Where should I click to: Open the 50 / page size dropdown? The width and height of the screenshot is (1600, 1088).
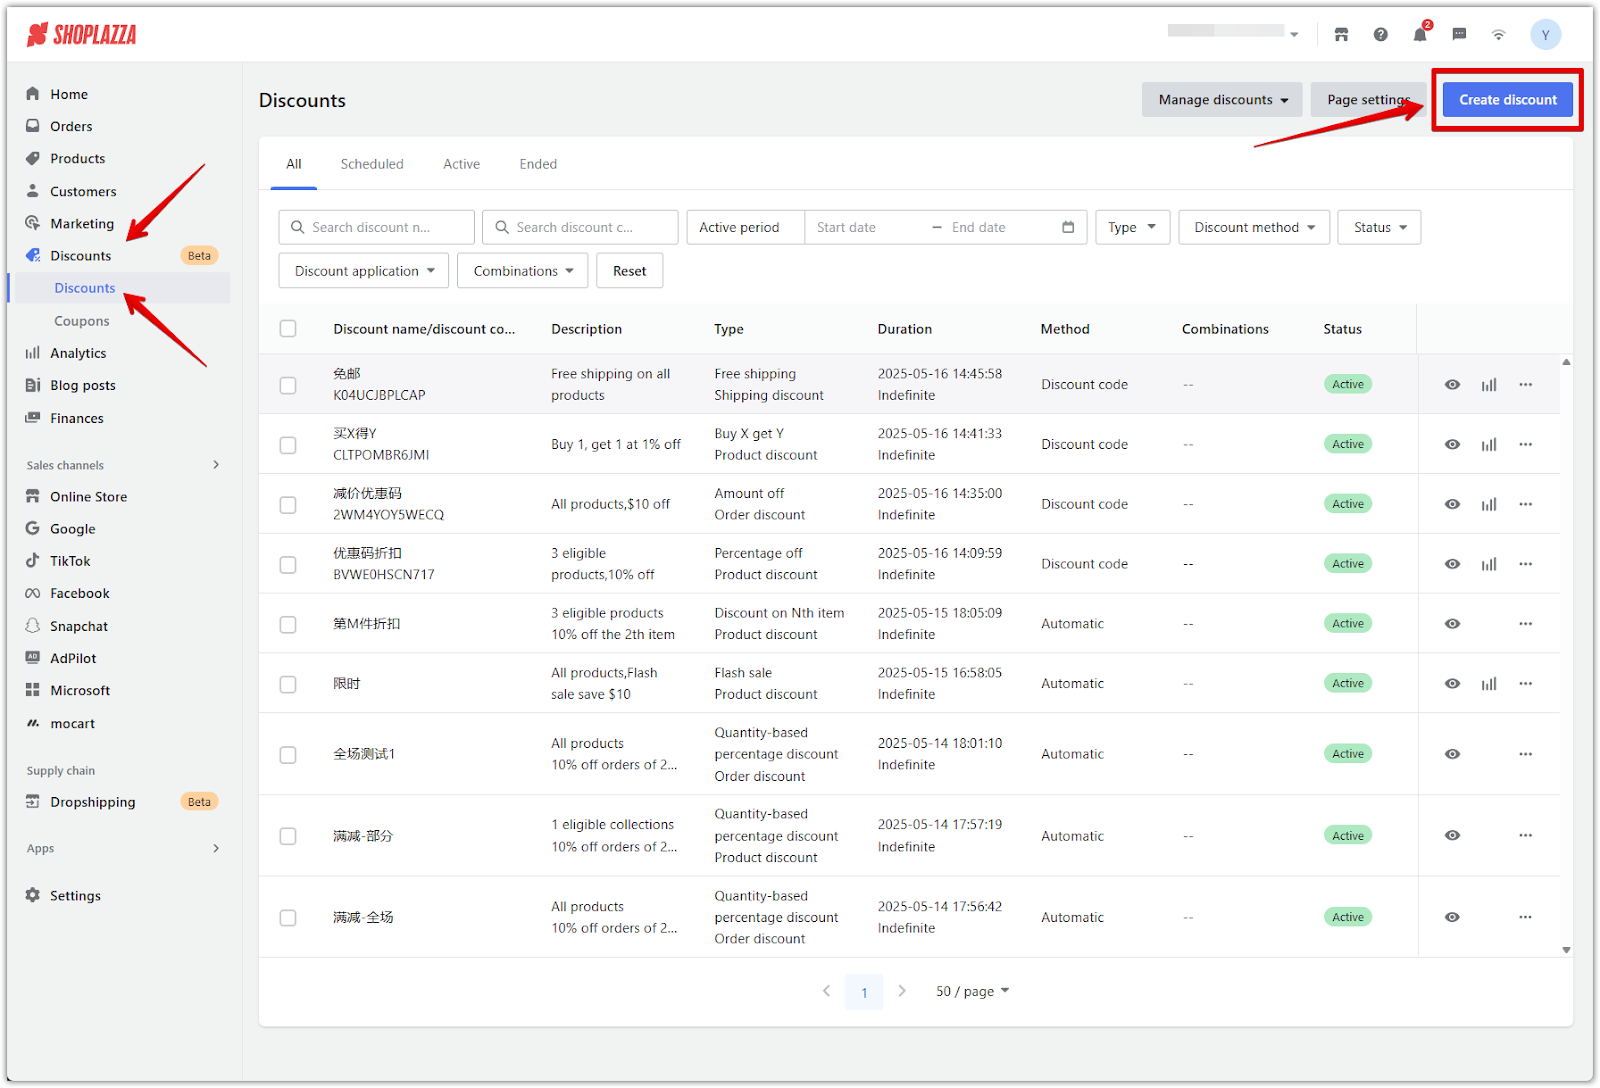coord(972,991)
